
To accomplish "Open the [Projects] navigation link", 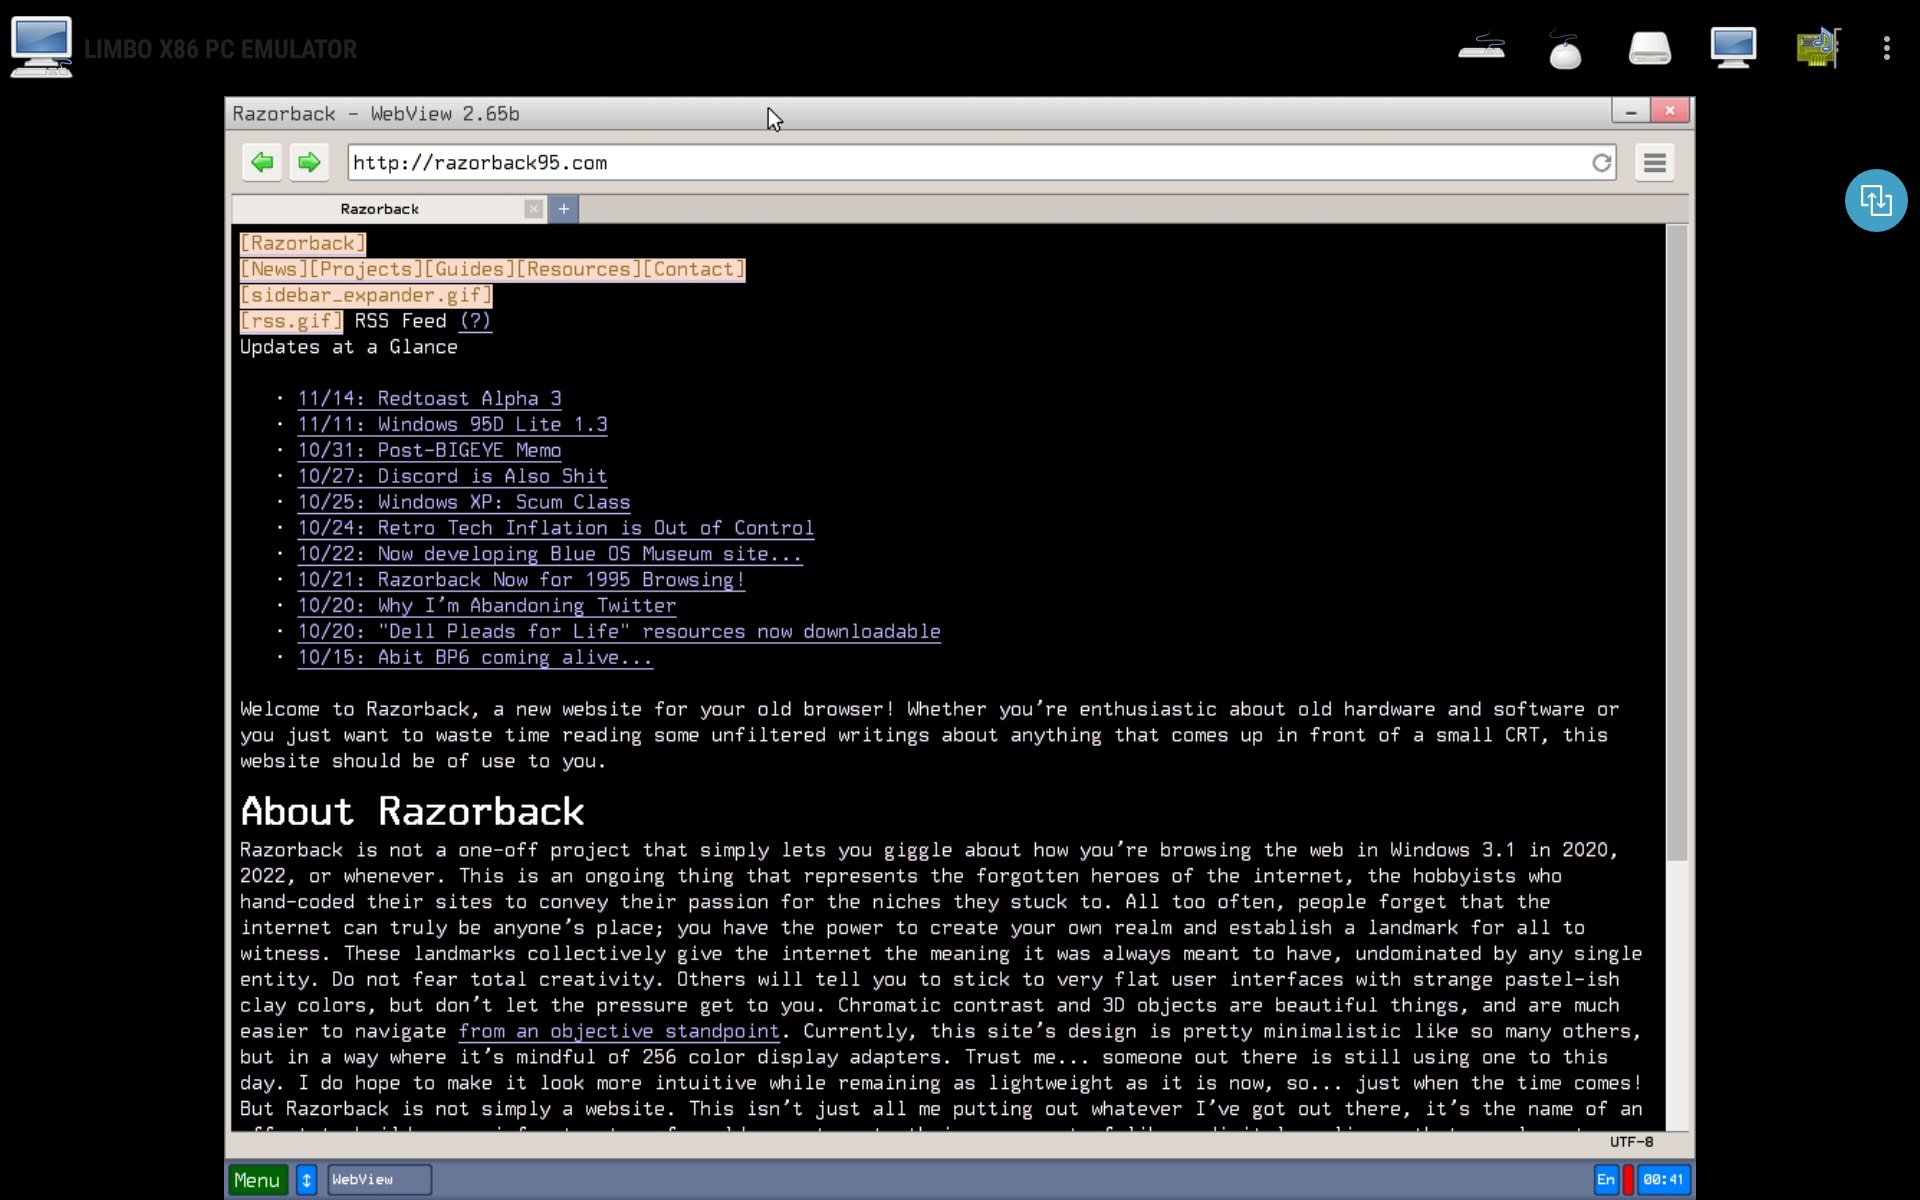I will point(366,269).
